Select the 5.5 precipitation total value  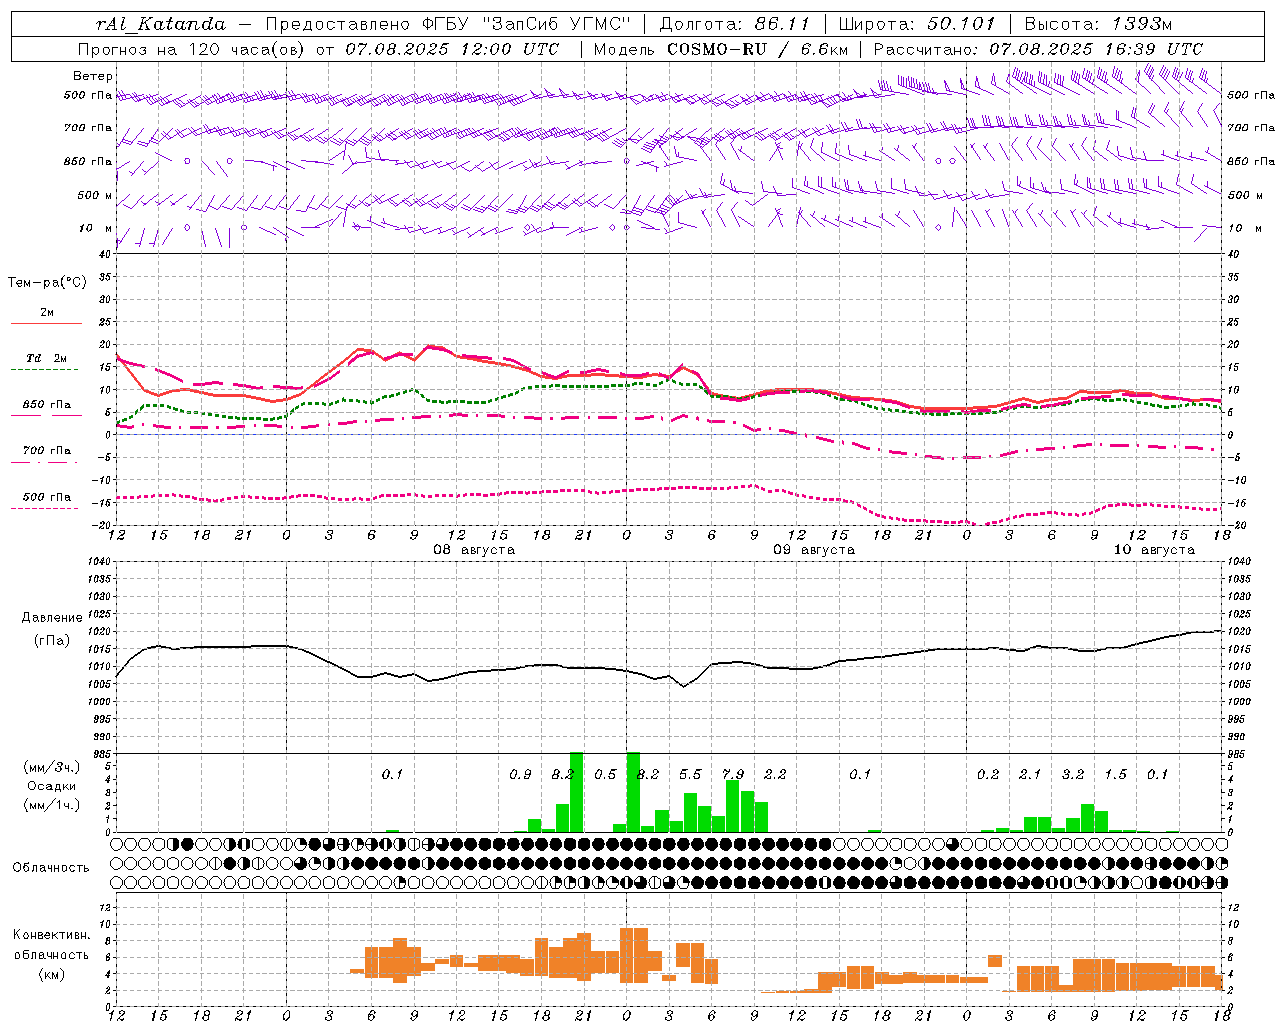(x=690, y=775)
